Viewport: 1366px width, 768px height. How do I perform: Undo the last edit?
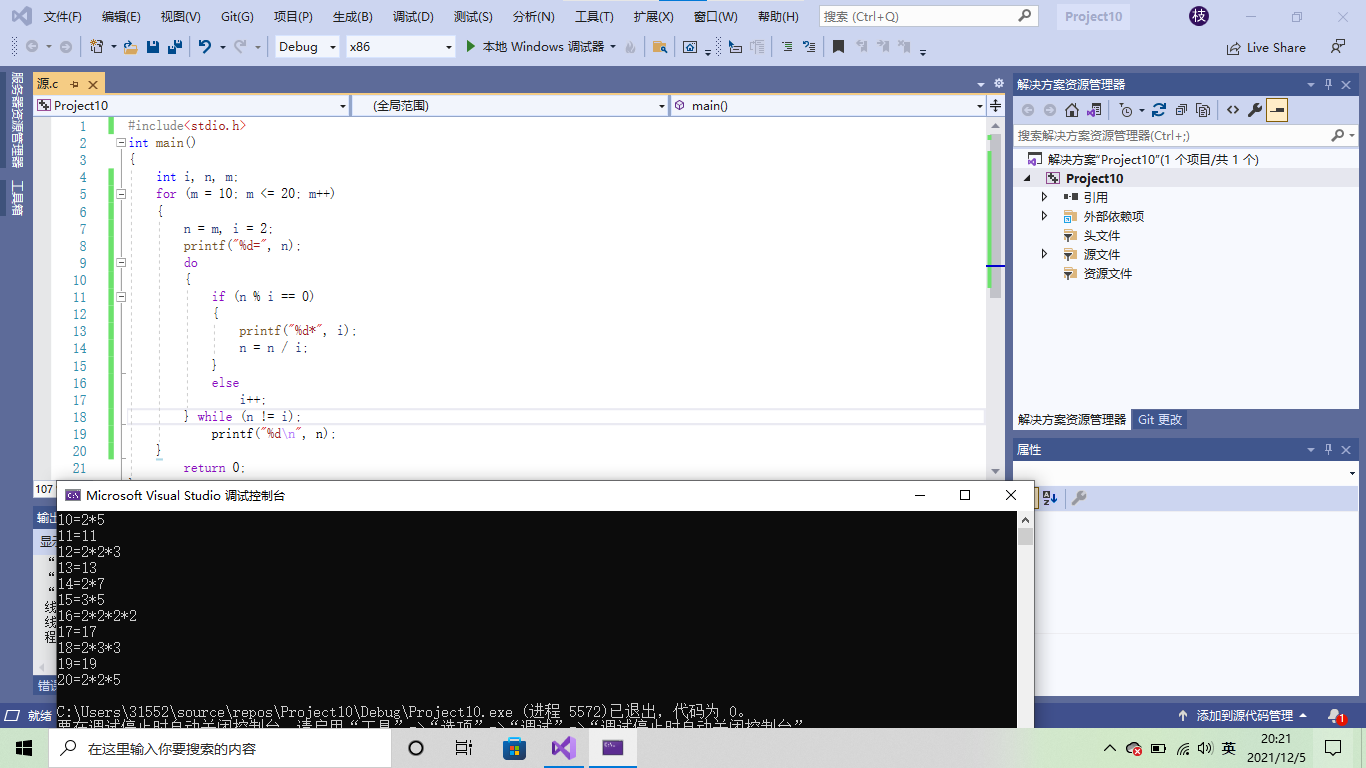(x=205, y=47)
